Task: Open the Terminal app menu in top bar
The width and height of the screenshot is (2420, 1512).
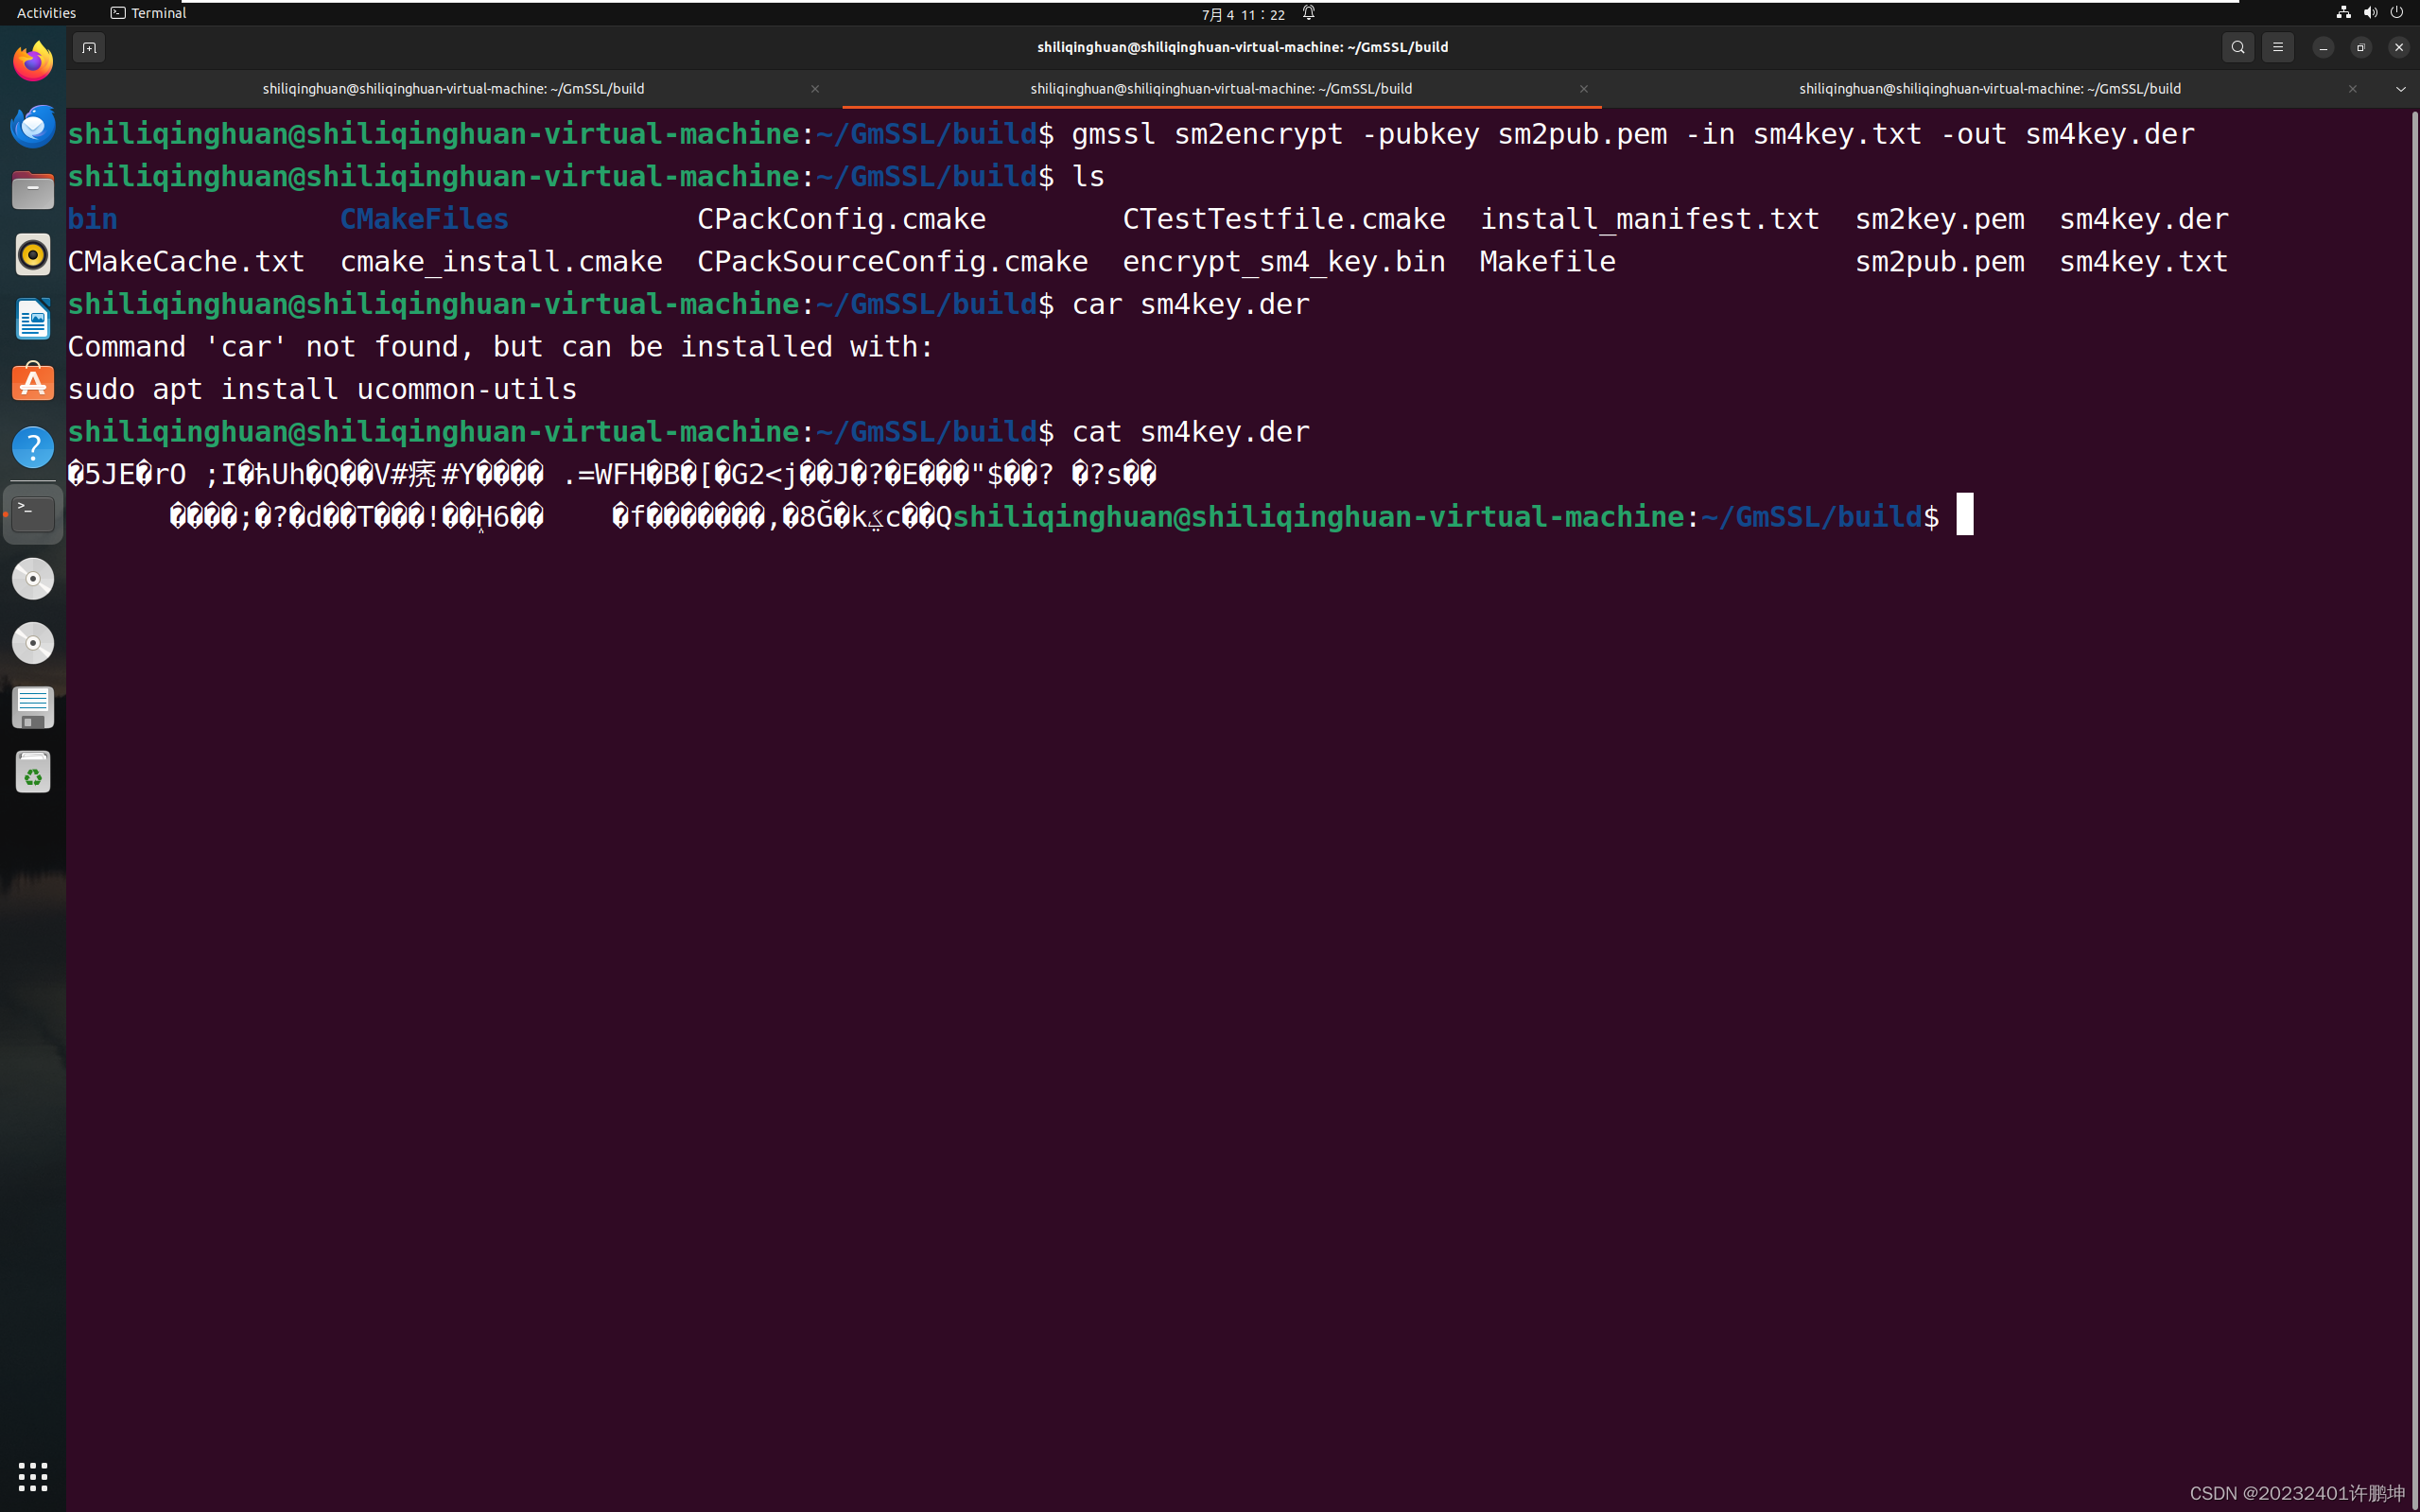Action: 148,13
